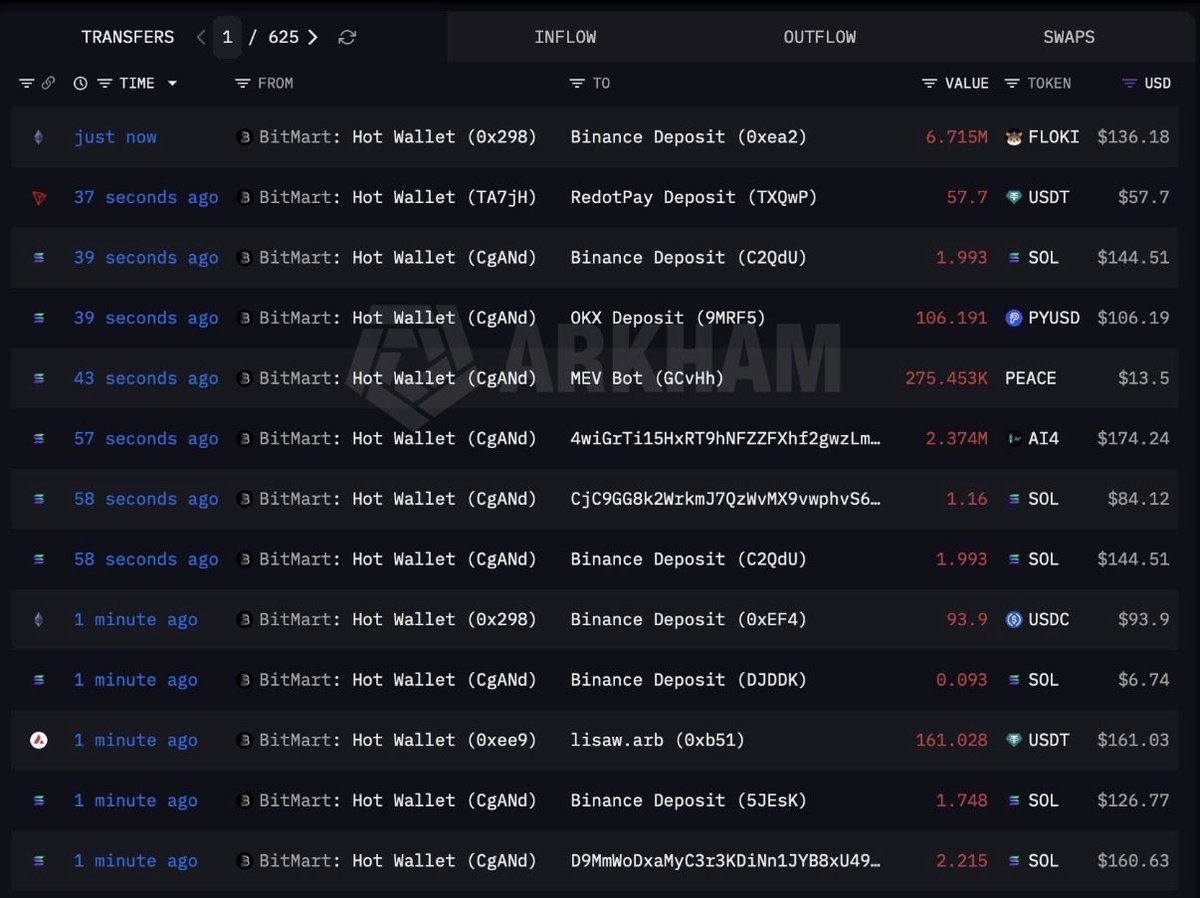Open address starting with D9MmWoDxaMyC3r3
The image size is (1200, 898).
726,861
